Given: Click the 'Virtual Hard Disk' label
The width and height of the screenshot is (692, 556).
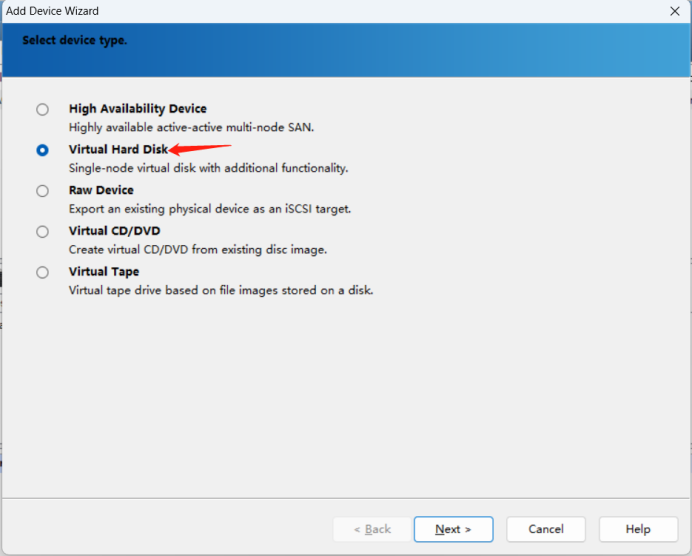Looking at the screenshot, I should pos(118,149).
